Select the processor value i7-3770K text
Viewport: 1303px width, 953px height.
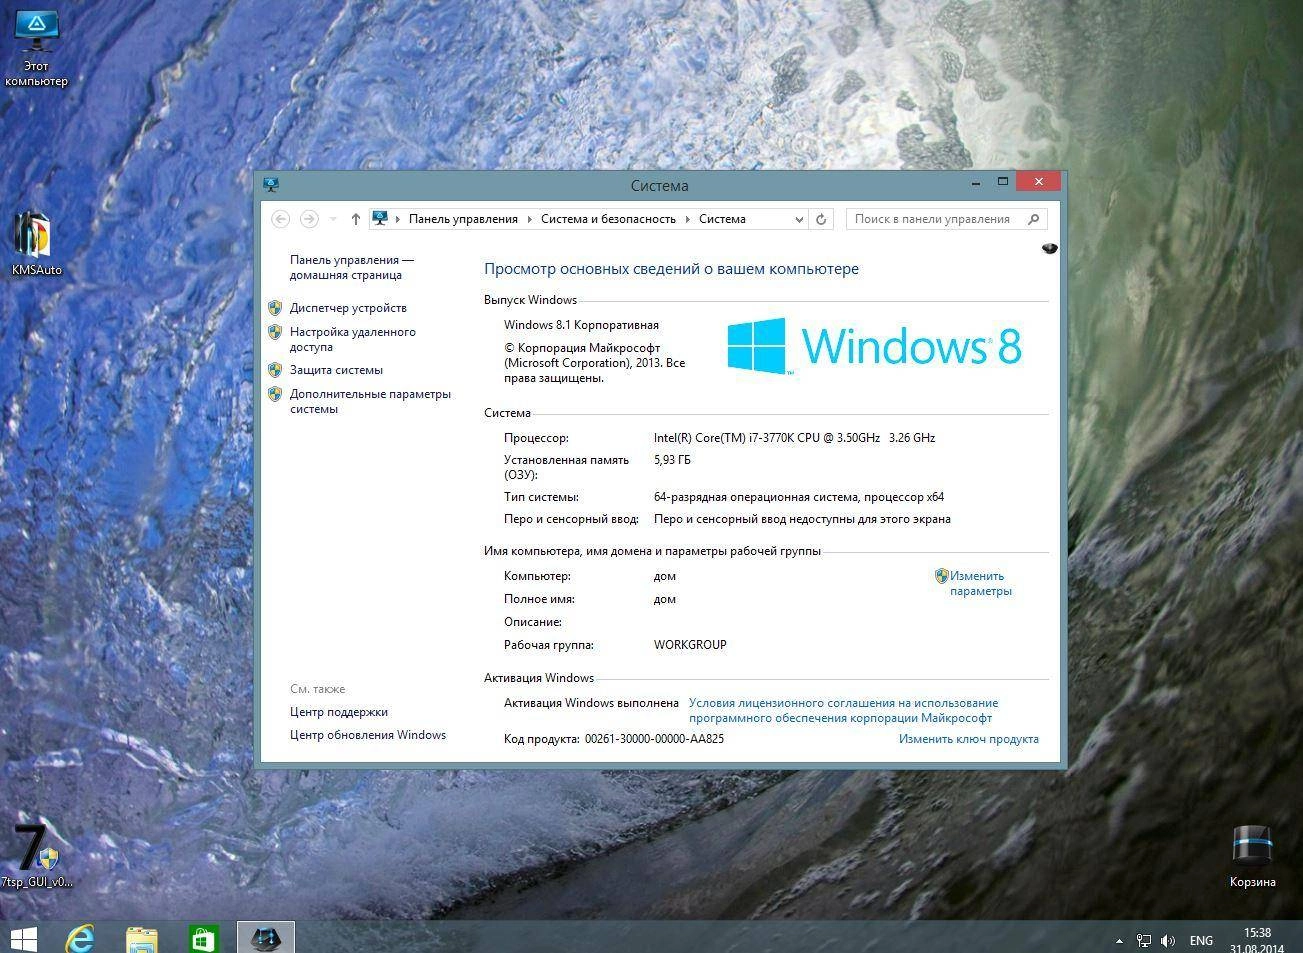(x=794, y=438)
